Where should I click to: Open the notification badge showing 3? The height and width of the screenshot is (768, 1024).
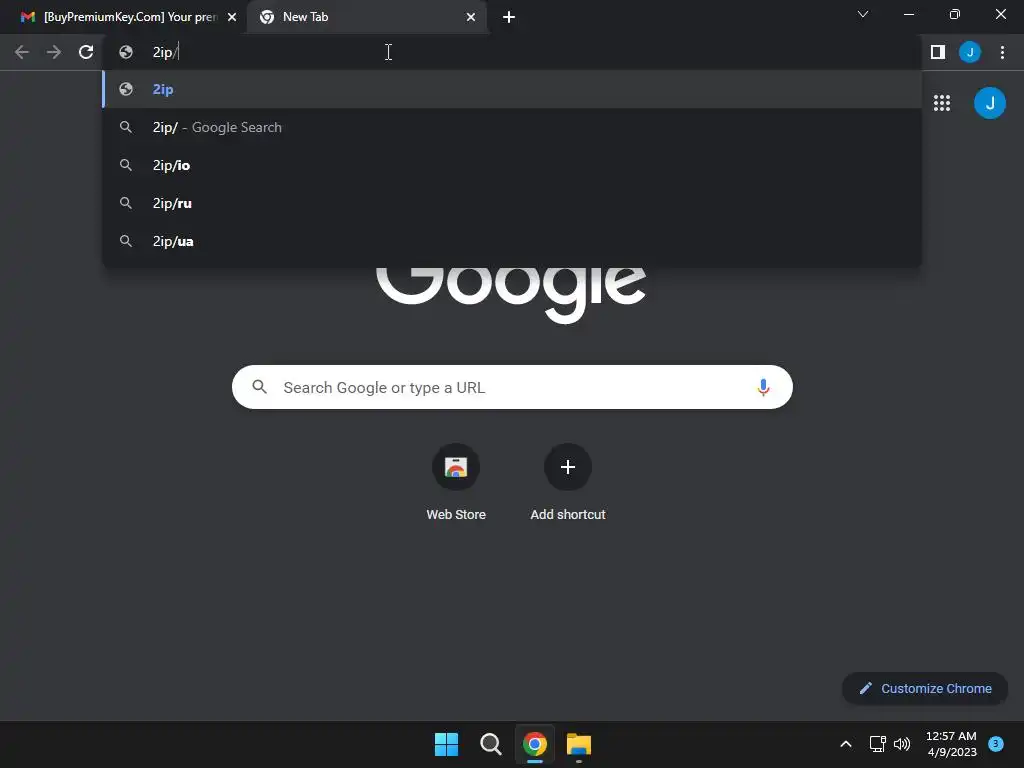pos(995,743)
